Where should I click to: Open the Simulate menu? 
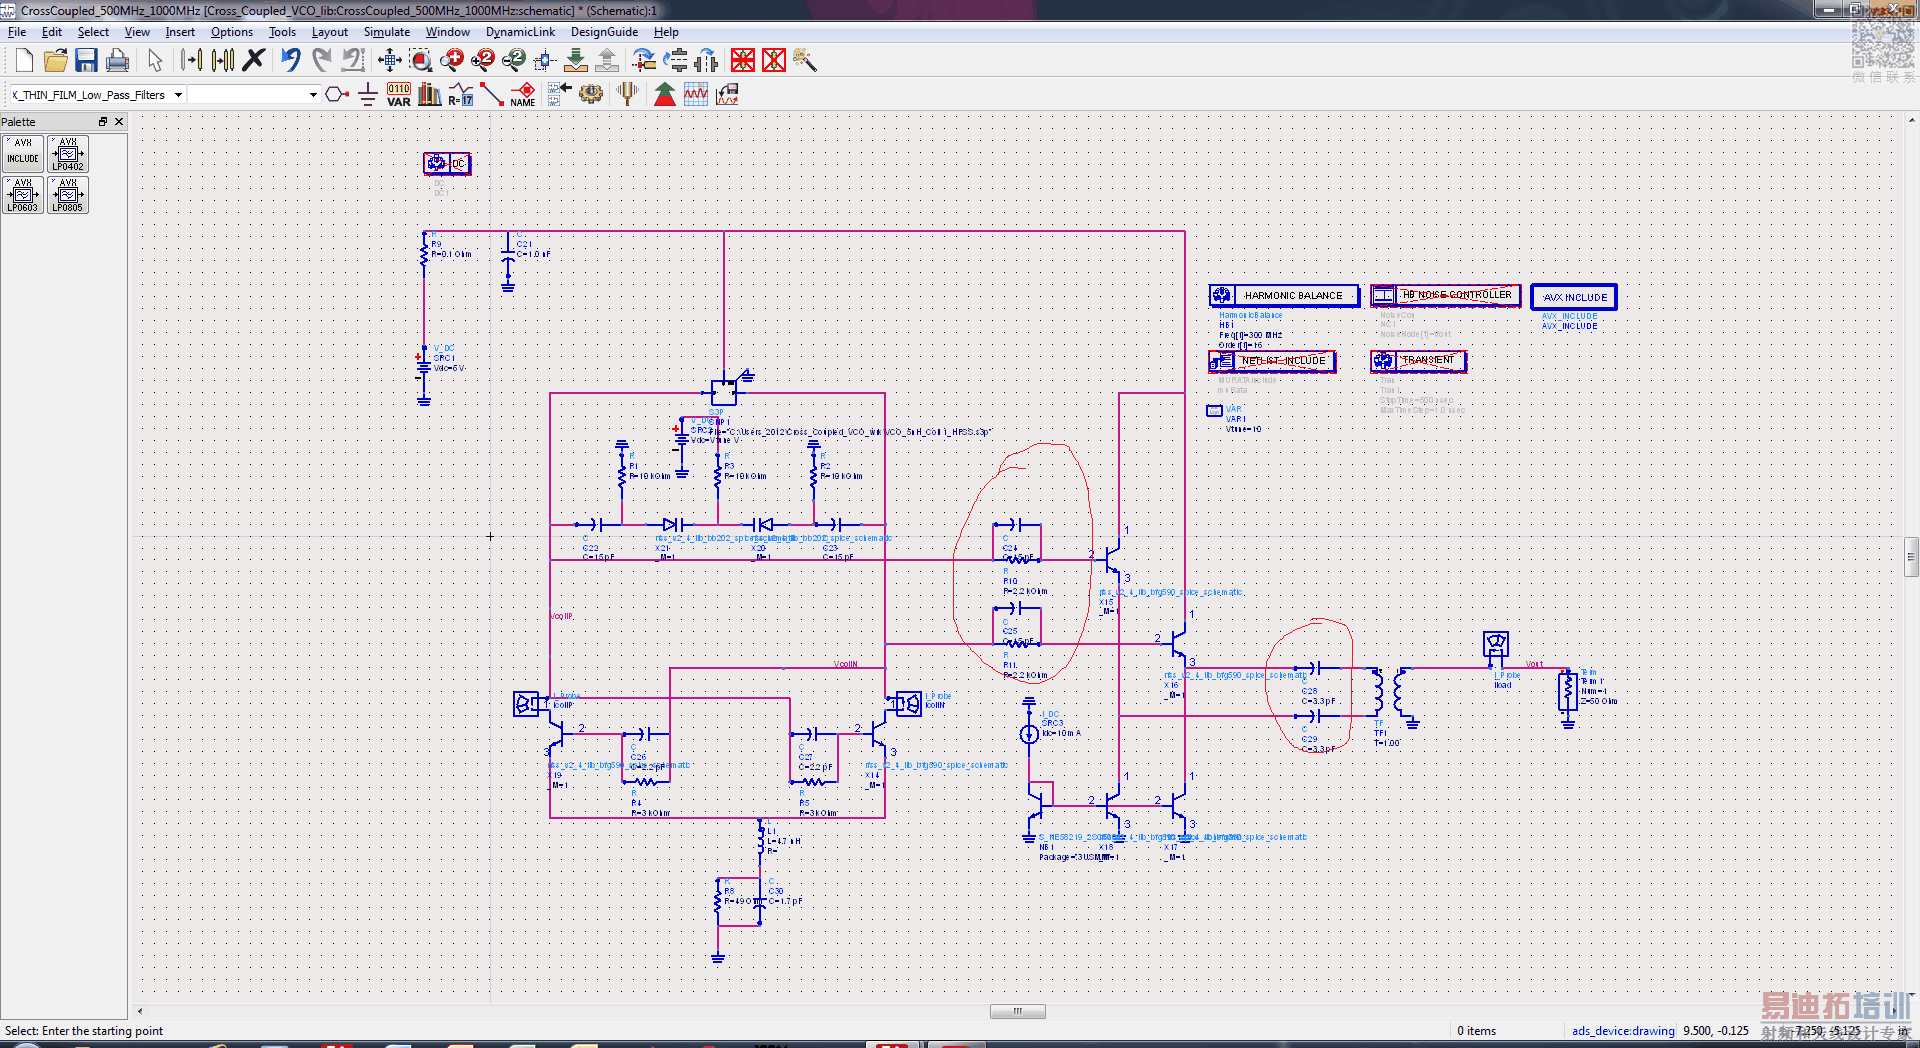click(386, 32)
